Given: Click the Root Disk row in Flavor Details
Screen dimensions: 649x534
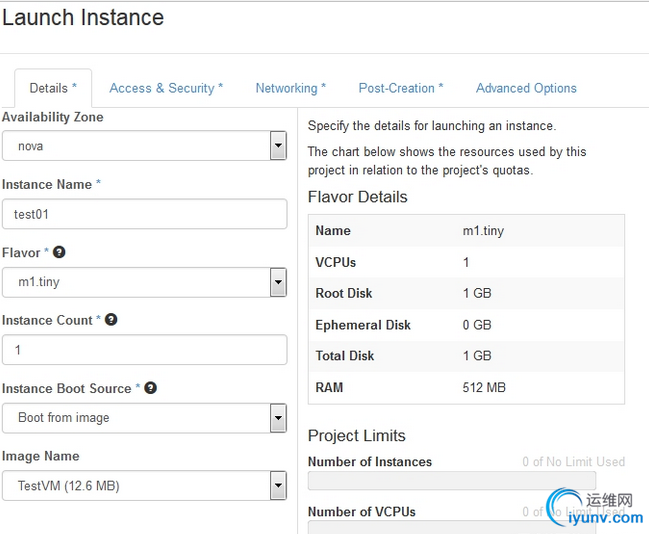Looking at the screenshot, I should tap(466, 294).
